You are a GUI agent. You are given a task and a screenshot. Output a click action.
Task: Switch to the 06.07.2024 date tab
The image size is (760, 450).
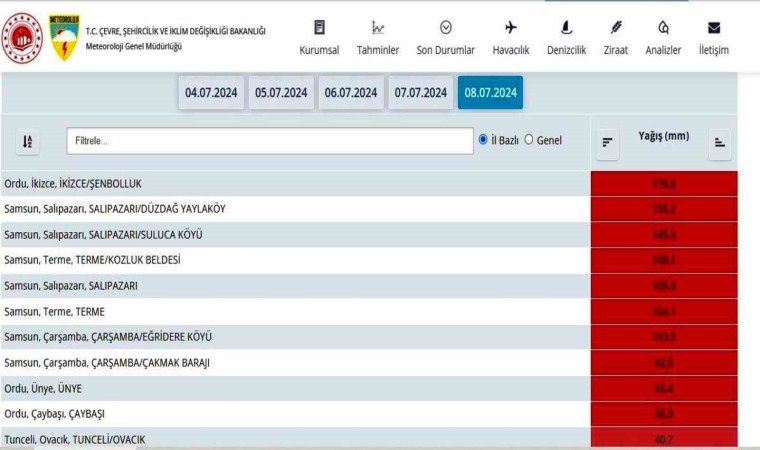tap(350, 93)
